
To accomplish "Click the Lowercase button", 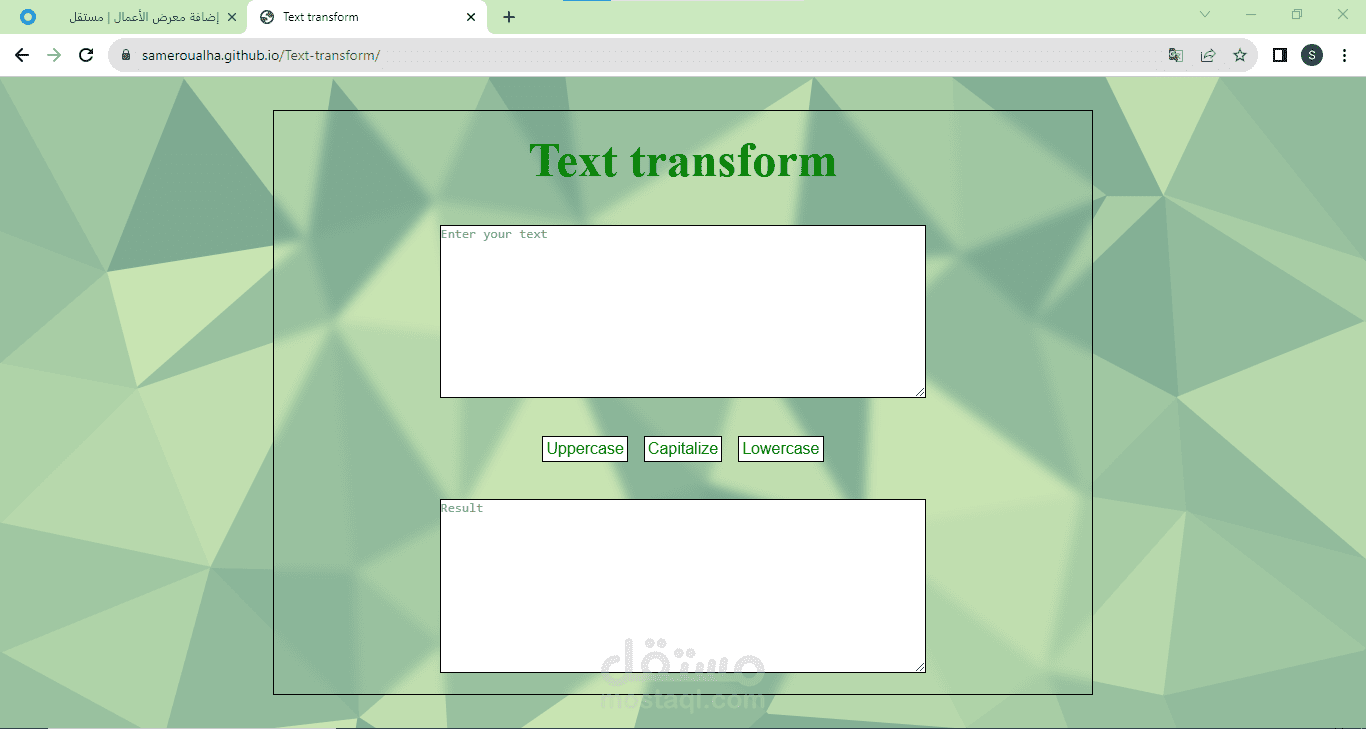I will coord(781,449).
